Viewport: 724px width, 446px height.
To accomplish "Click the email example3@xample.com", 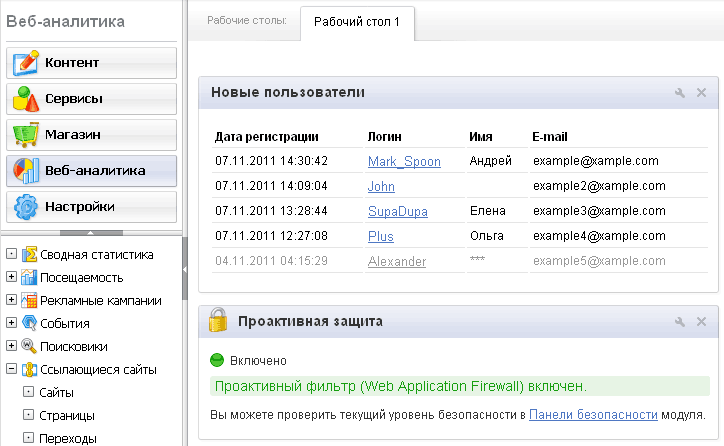I will coord(599,211).
